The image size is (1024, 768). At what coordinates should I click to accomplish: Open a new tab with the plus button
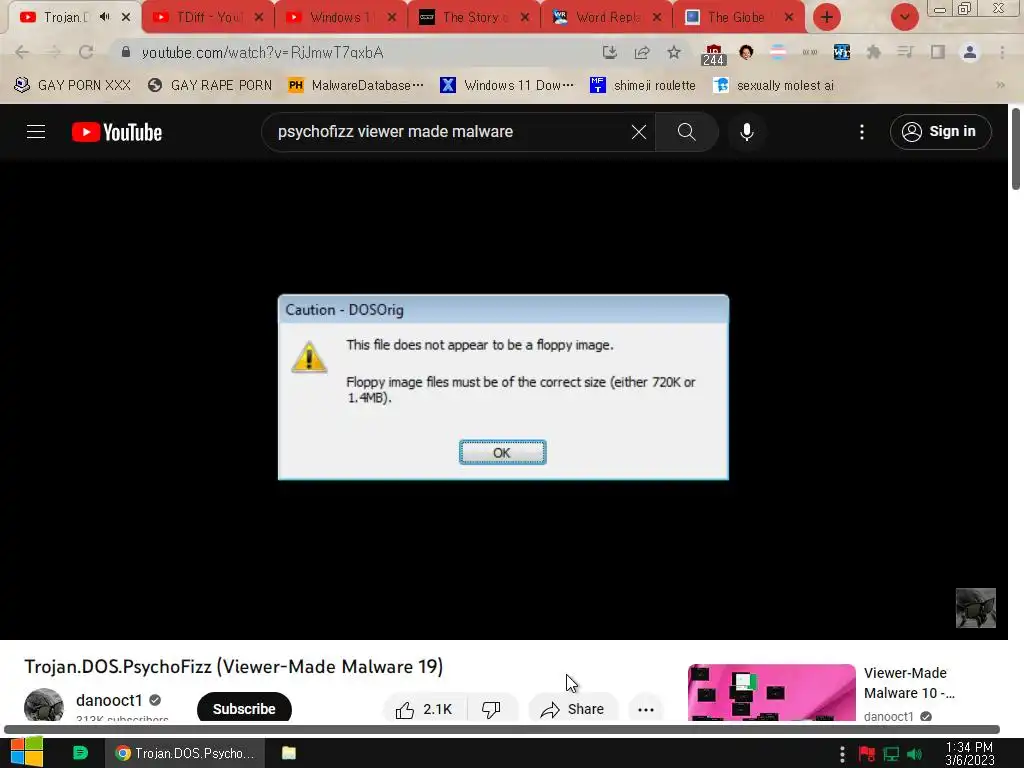click(x=827, y=17)
